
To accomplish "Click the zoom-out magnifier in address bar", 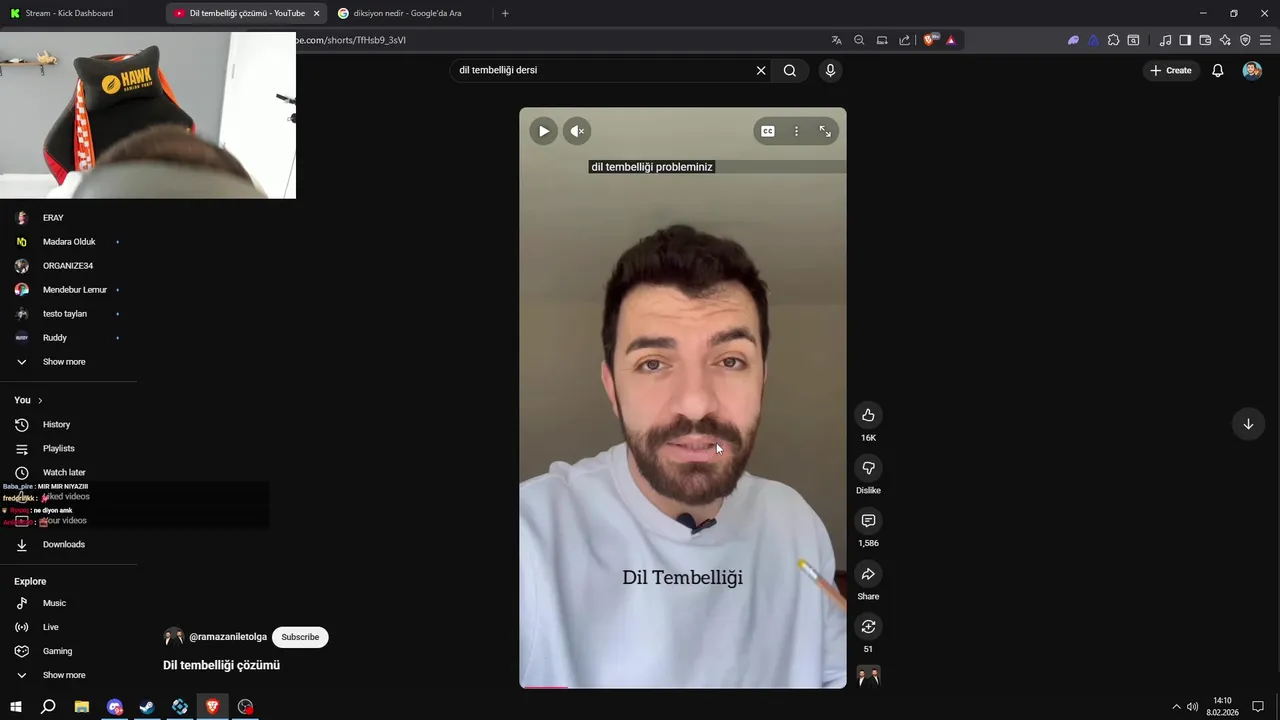I will click(x=859, y=40).
